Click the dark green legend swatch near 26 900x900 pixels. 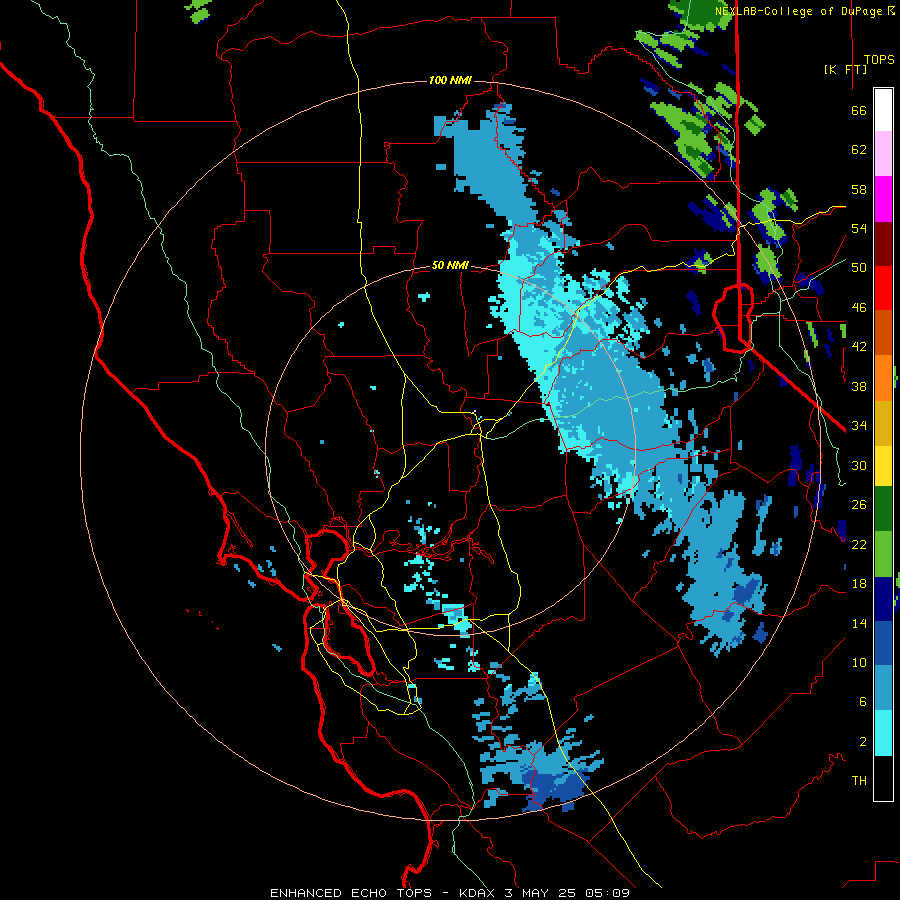pos(883,509)
